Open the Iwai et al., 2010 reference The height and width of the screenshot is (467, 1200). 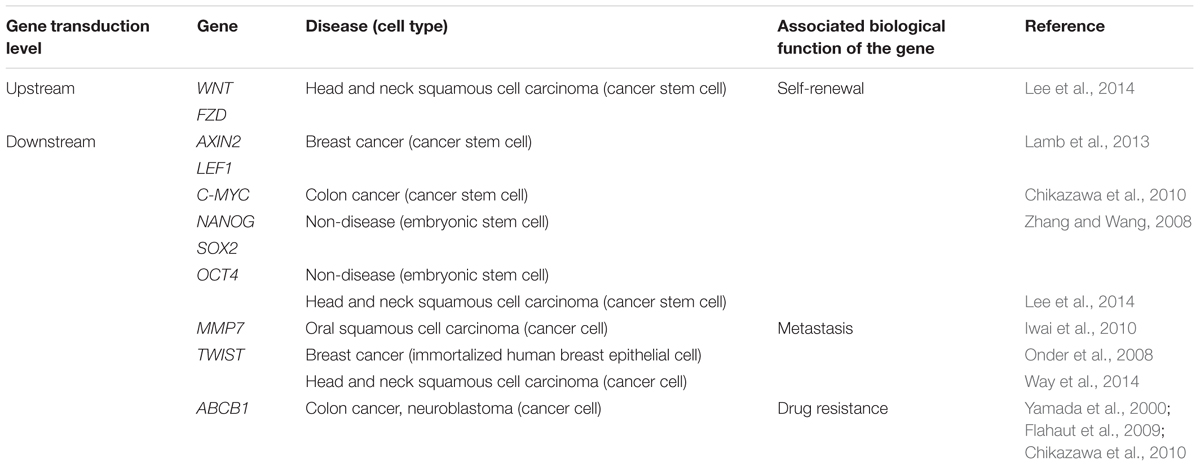(1082, 328)
